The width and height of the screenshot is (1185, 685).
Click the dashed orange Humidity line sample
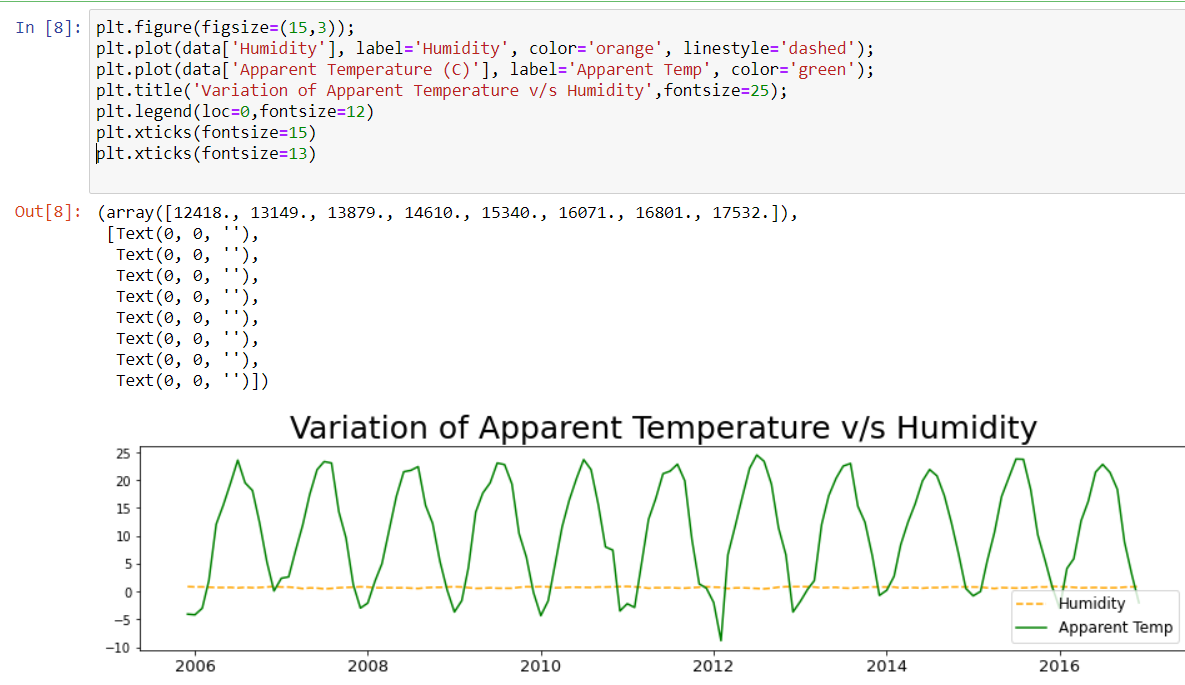(x=1030, y=603)
